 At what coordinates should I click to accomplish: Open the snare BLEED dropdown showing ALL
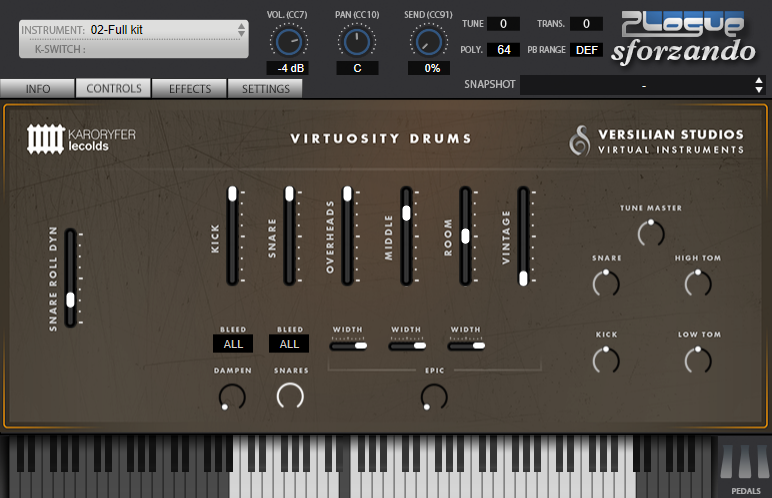(289, 344)
